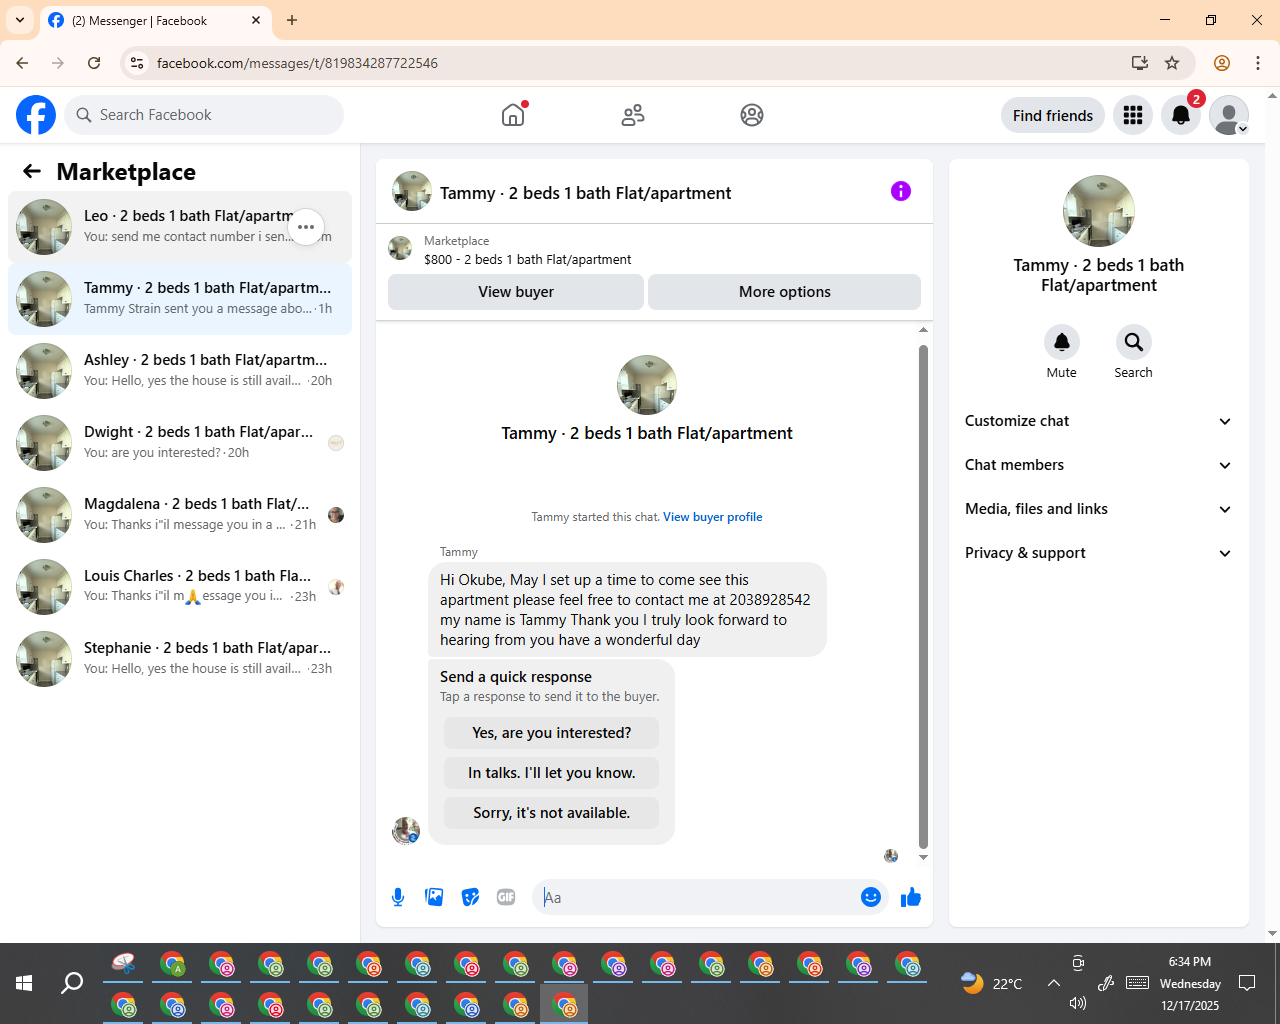Send quick response 'Yes, are you interested?'

tap(551, 733)
